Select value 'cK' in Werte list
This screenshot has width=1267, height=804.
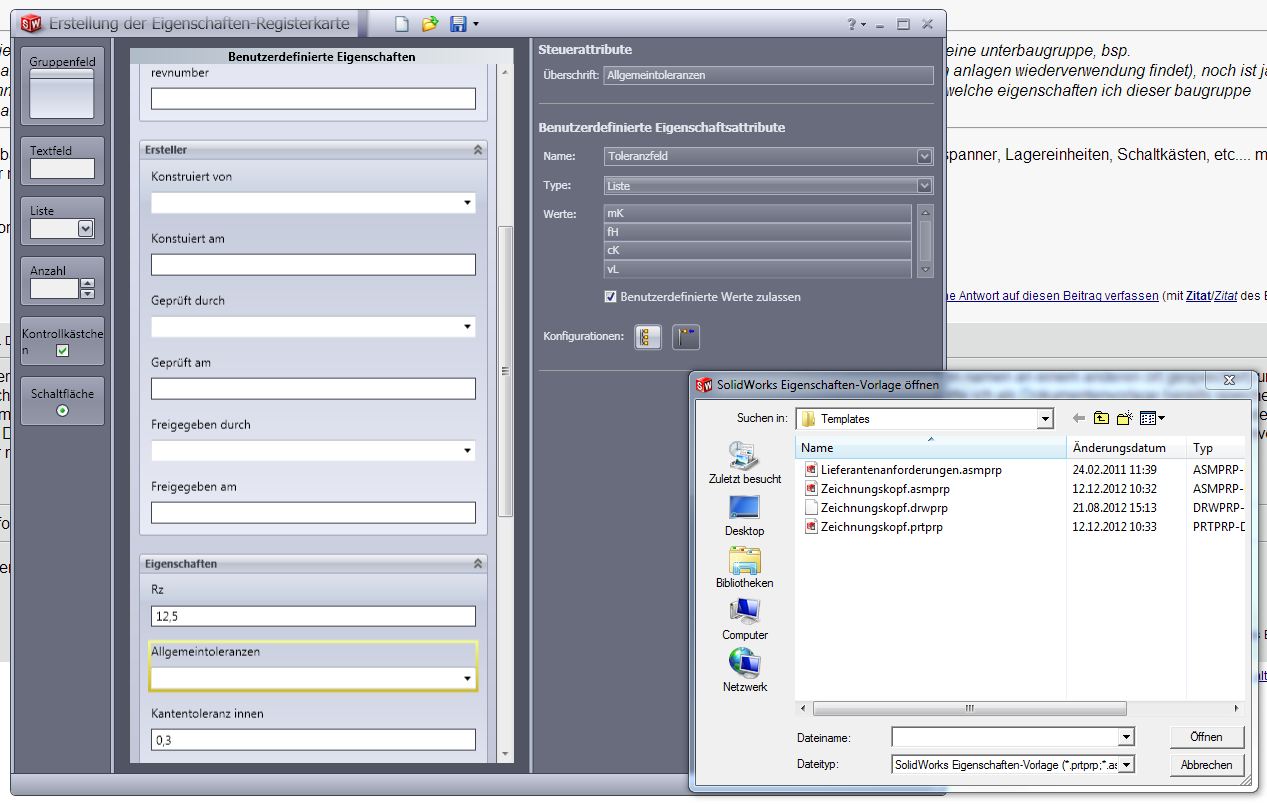(758, 250)
